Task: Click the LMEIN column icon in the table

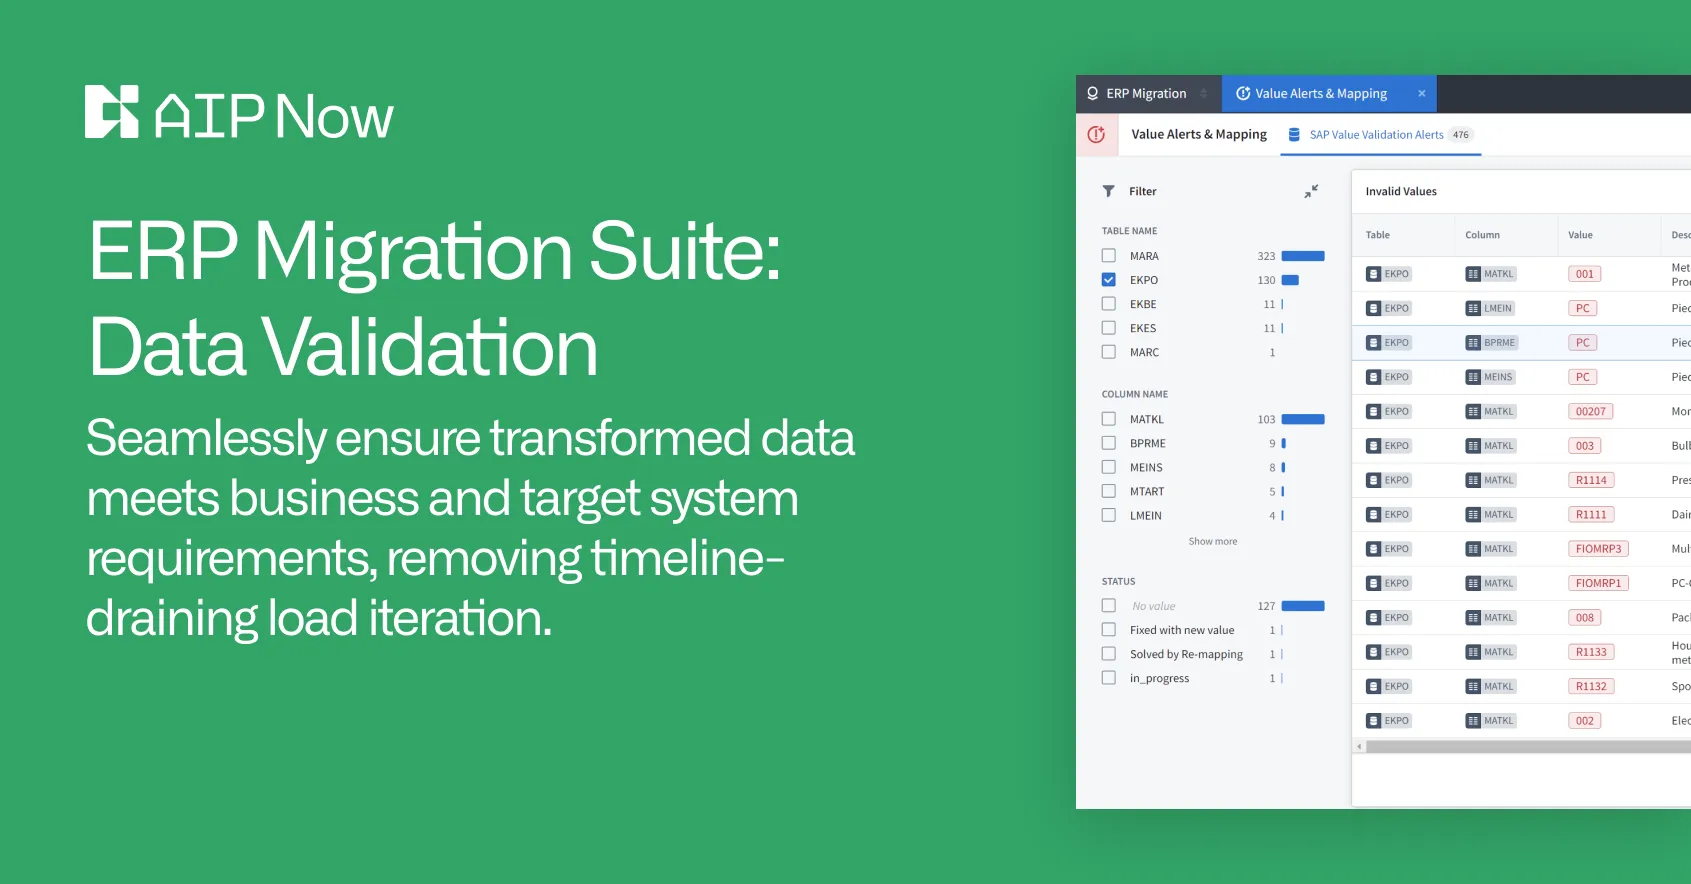Action: click(1473, 308)
